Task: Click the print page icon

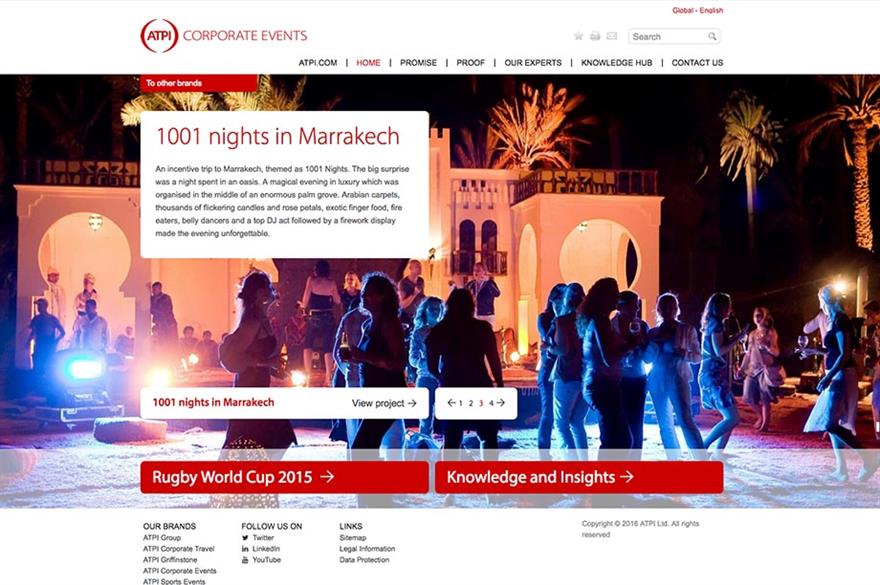Action: [x=595, y=36]
